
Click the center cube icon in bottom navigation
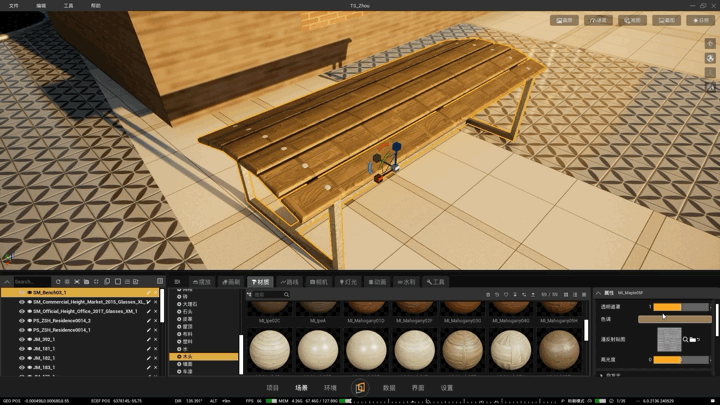coord(360,388)
